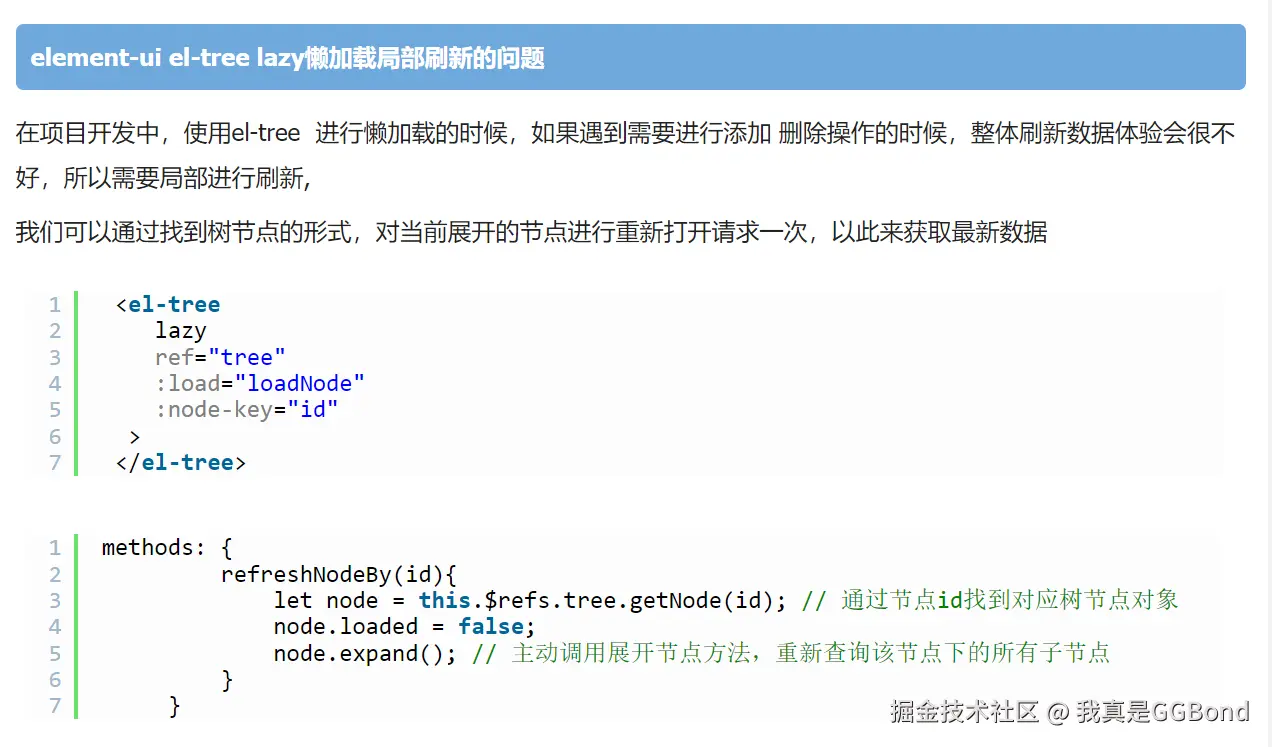This screenshot has height=747, width=1272.
Task: Click line number 1 of the methods code block
Action: [x=55, y=548]
